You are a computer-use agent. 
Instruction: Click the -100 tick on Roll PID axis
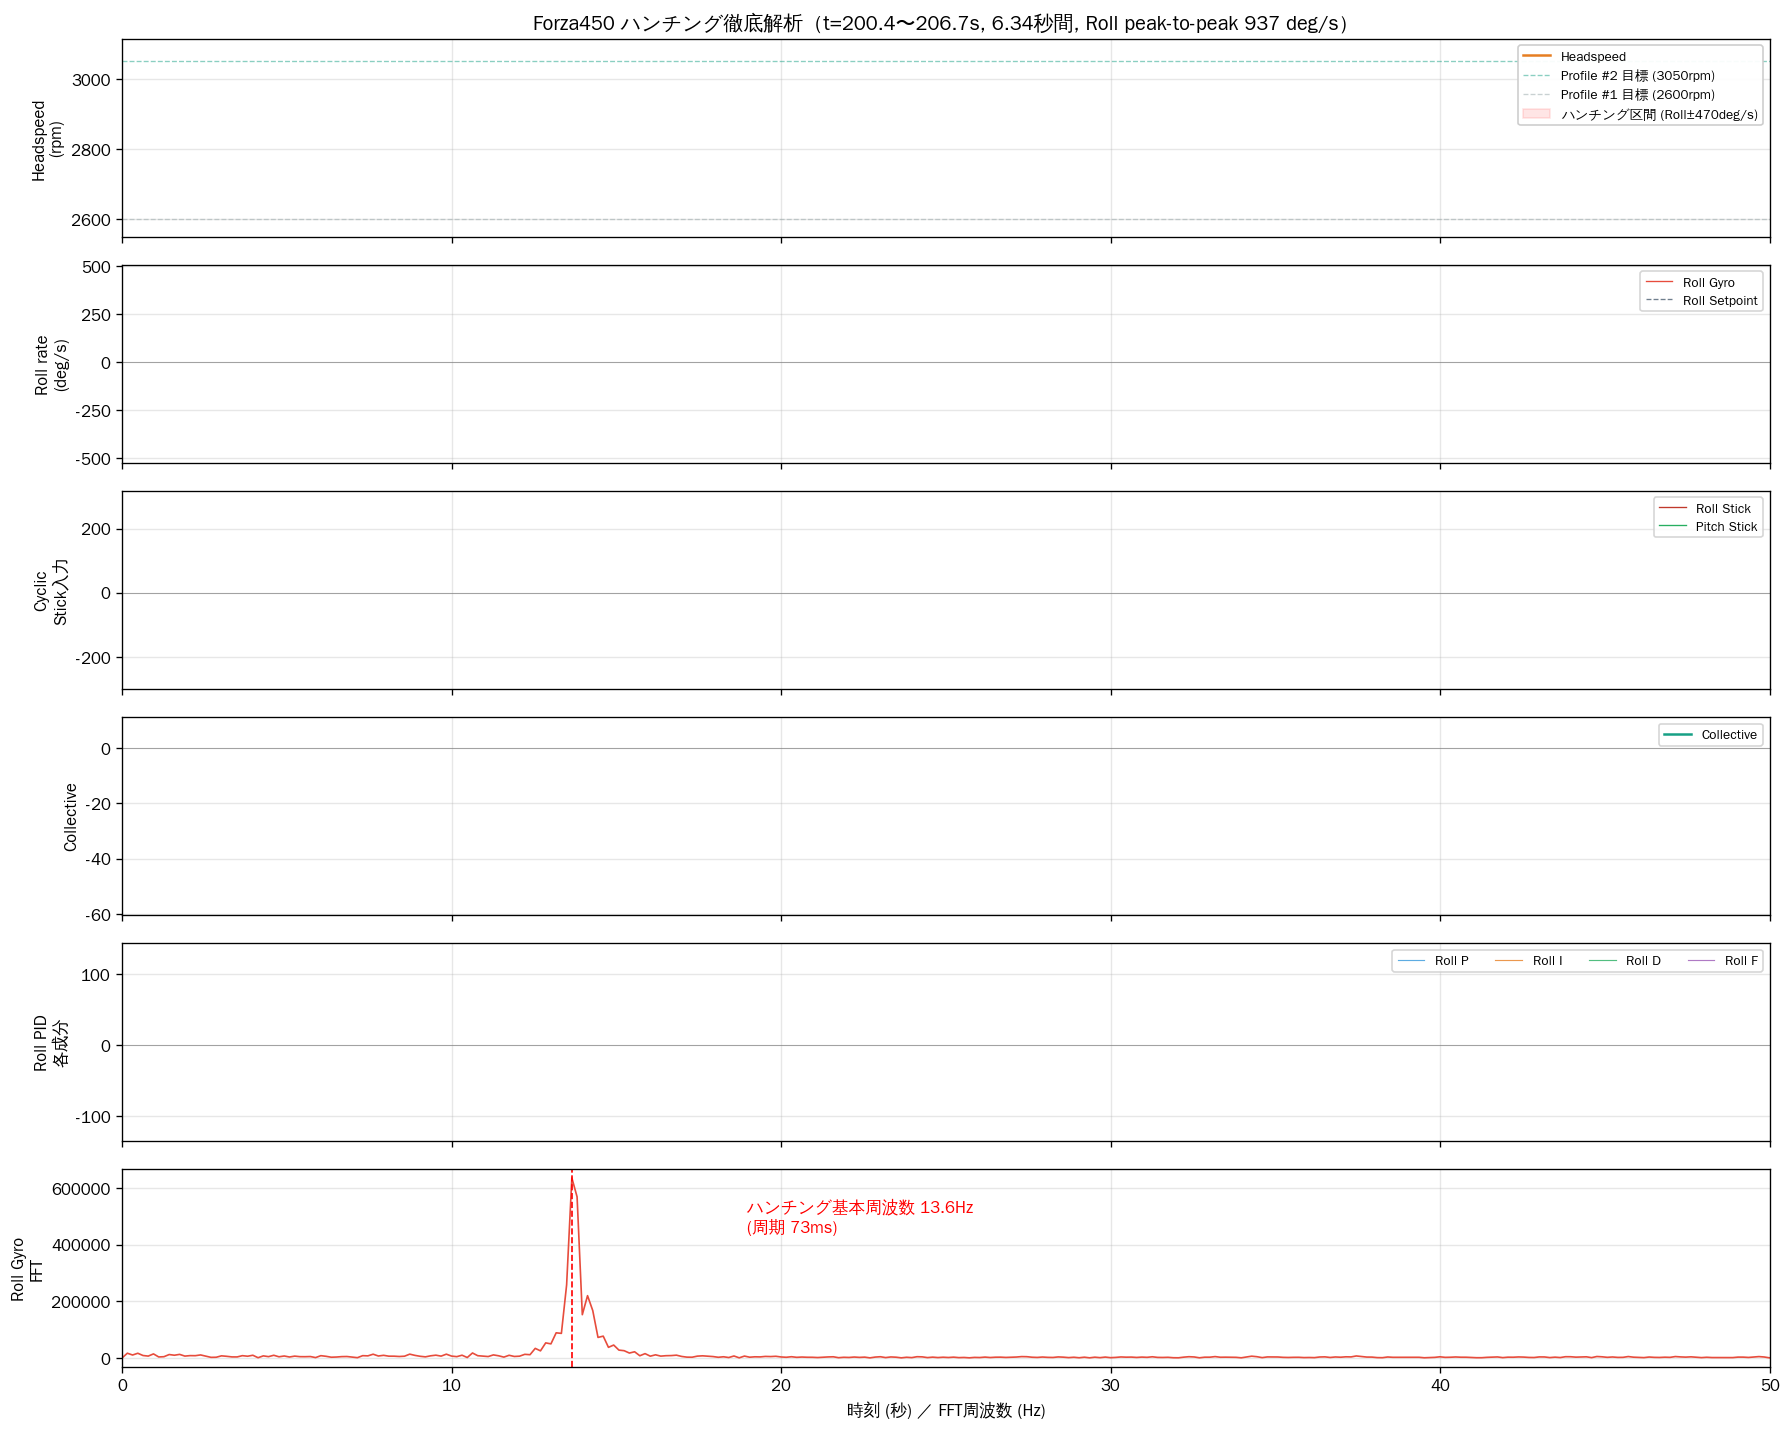point(94,1117)
